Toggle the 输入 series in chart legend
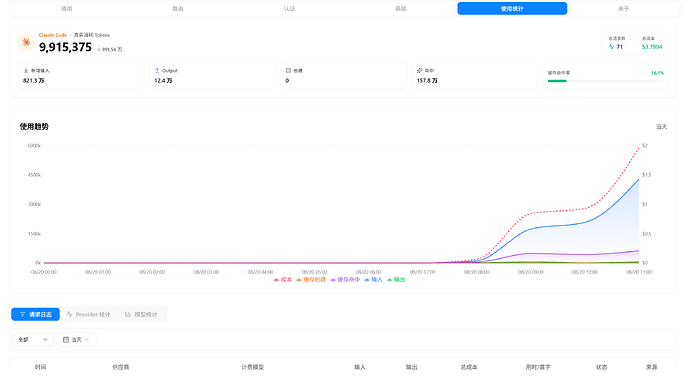The image size is (690, 376). click(374, 280)
